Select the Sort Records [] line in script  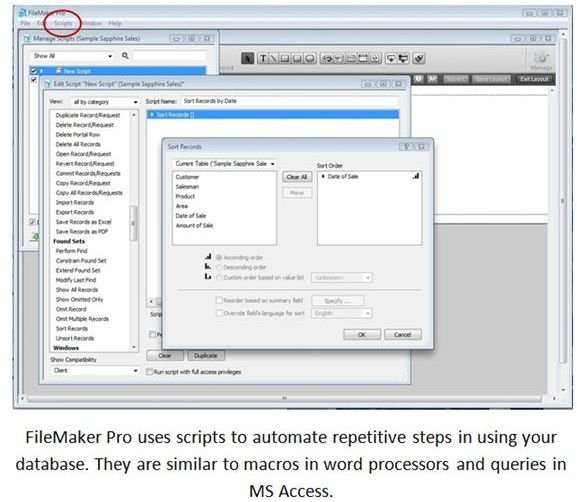(273, 114)
